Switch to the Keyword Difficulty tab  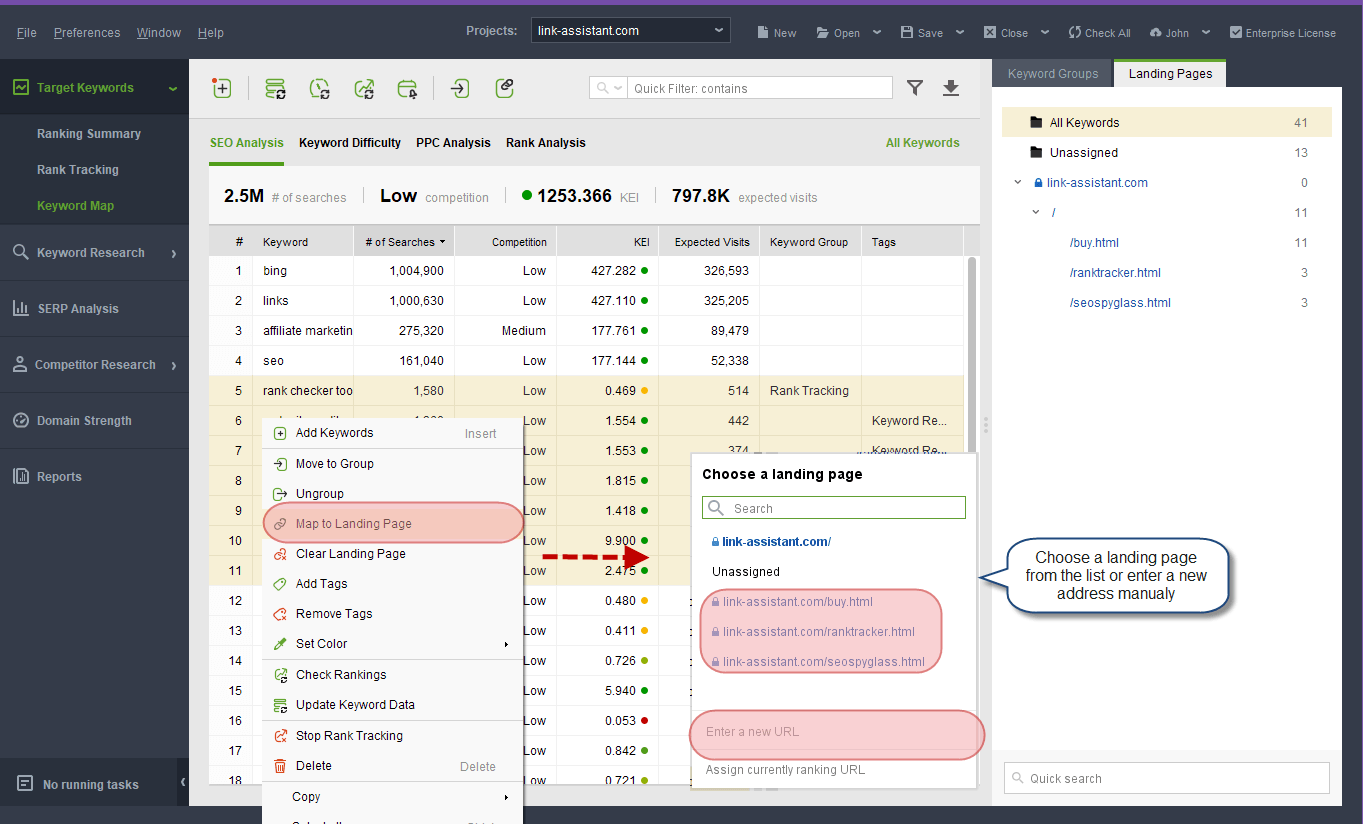point(350,143)
